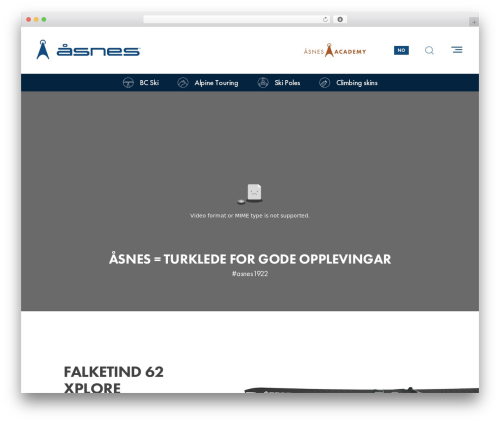The image size is (500, 423).
Task: Open the Alpine Touring menu label
Action: 216,83
